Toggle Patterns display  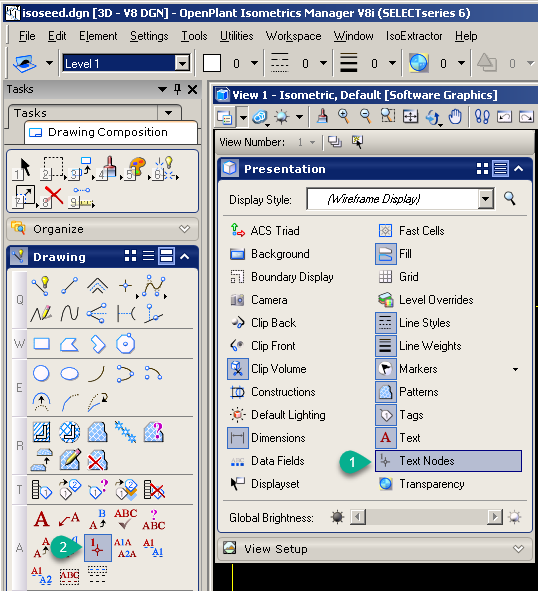click(x=407, y=392)
